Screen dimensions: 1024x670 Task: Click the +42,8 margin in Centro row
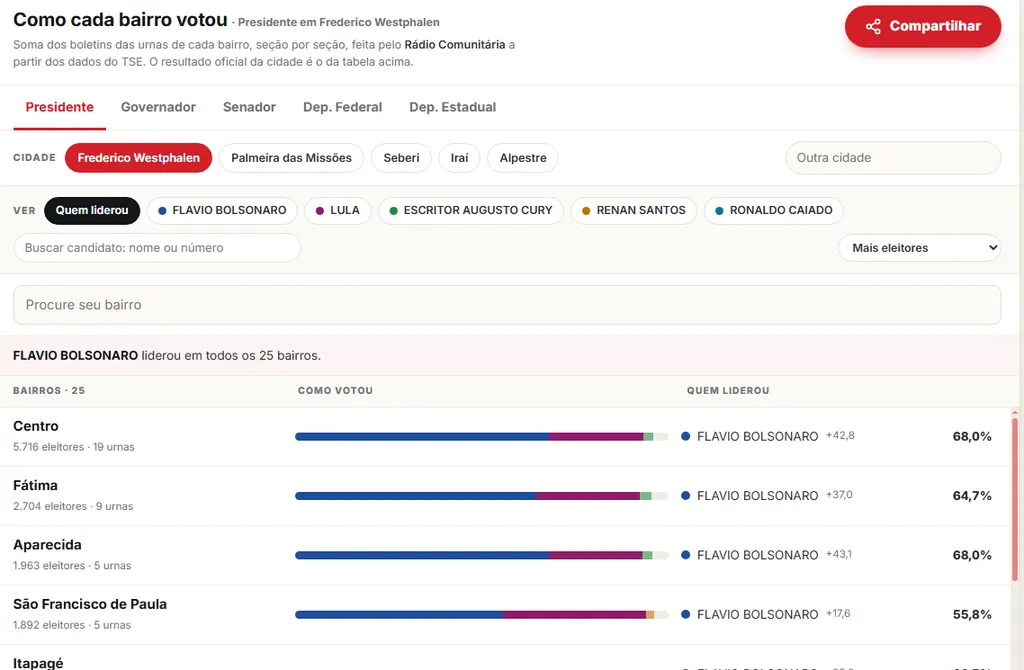pos(840,436)
